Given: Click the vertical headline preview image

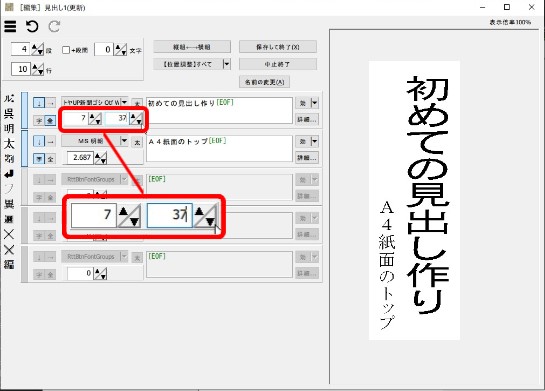Looking at the screenshot, I should click(x=414, y=201).
